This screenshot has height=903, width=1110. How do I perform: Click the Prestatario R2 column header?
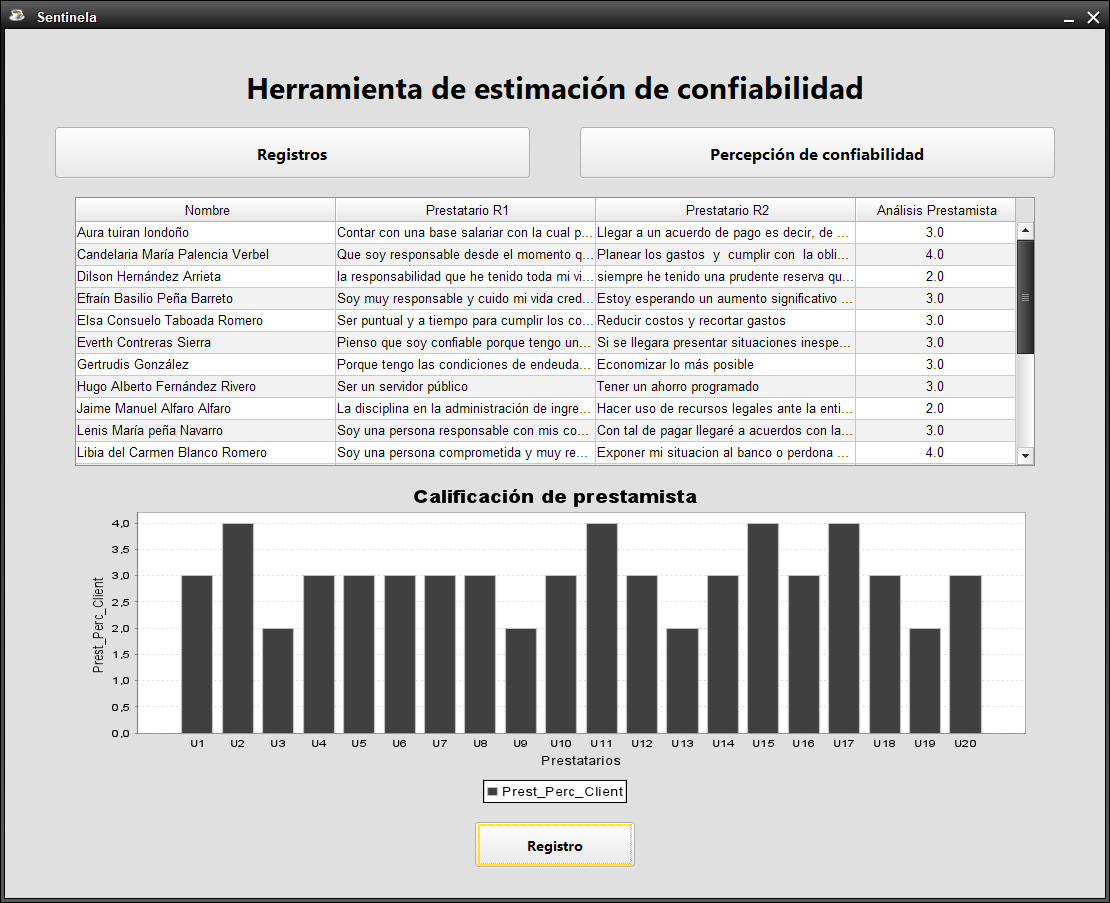(726, 210)
